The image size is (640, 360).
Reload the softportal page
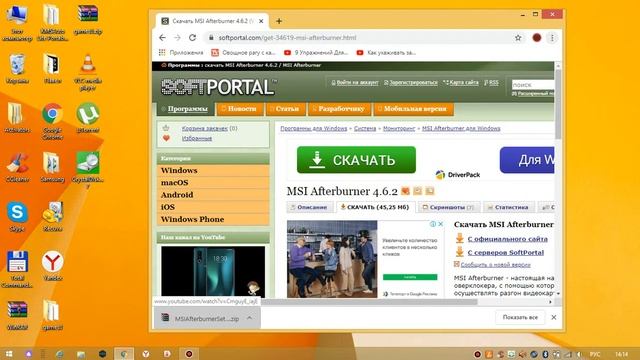tap(192, 38)
